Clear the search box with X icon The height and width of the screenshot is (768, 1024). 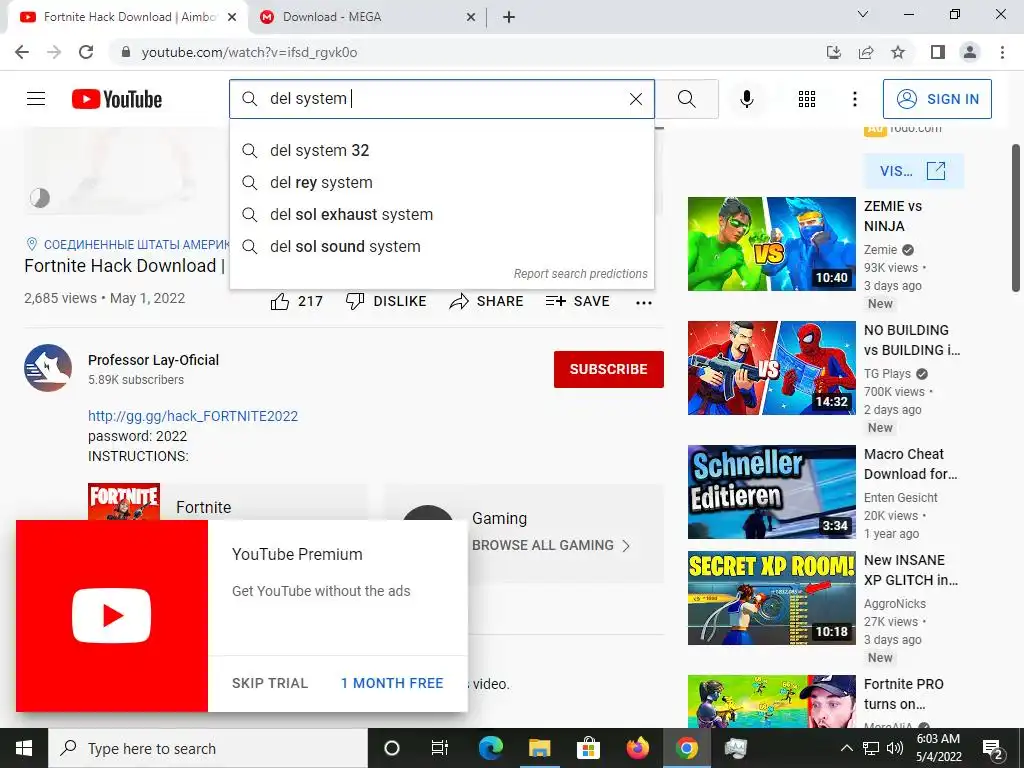(x=635, y=99)
